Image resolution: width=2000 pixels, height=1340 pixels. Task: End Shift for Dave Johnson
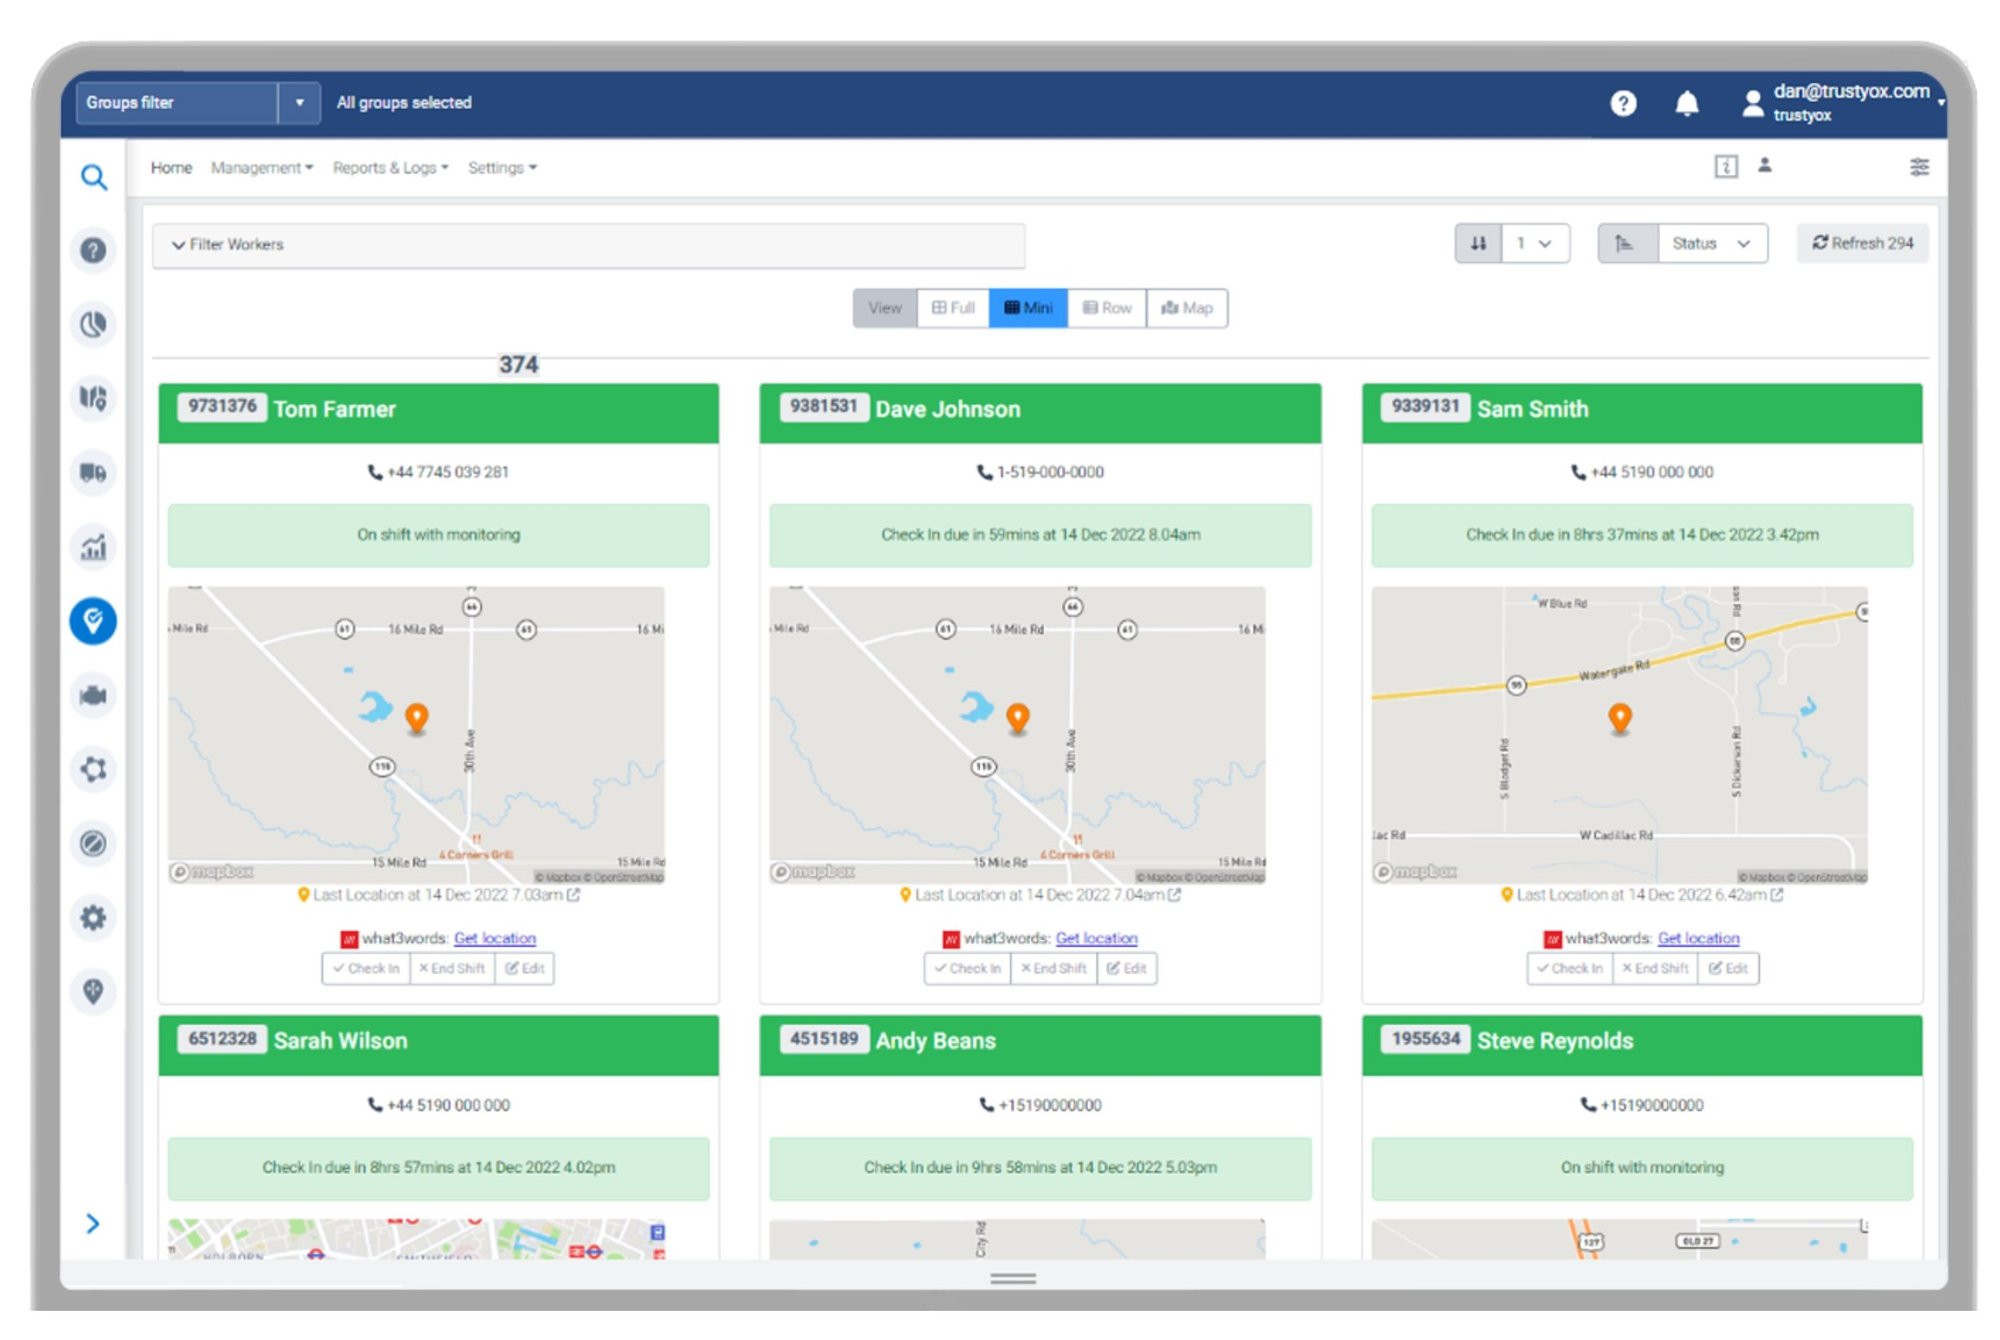pyautogui.click(x=1054, y=968)
